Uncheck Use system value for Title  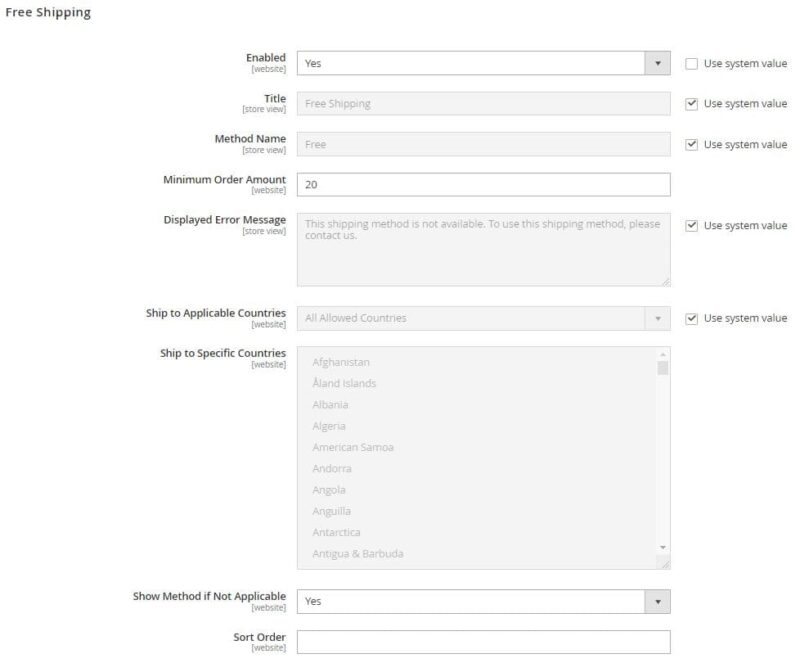(x=691, y=104)
